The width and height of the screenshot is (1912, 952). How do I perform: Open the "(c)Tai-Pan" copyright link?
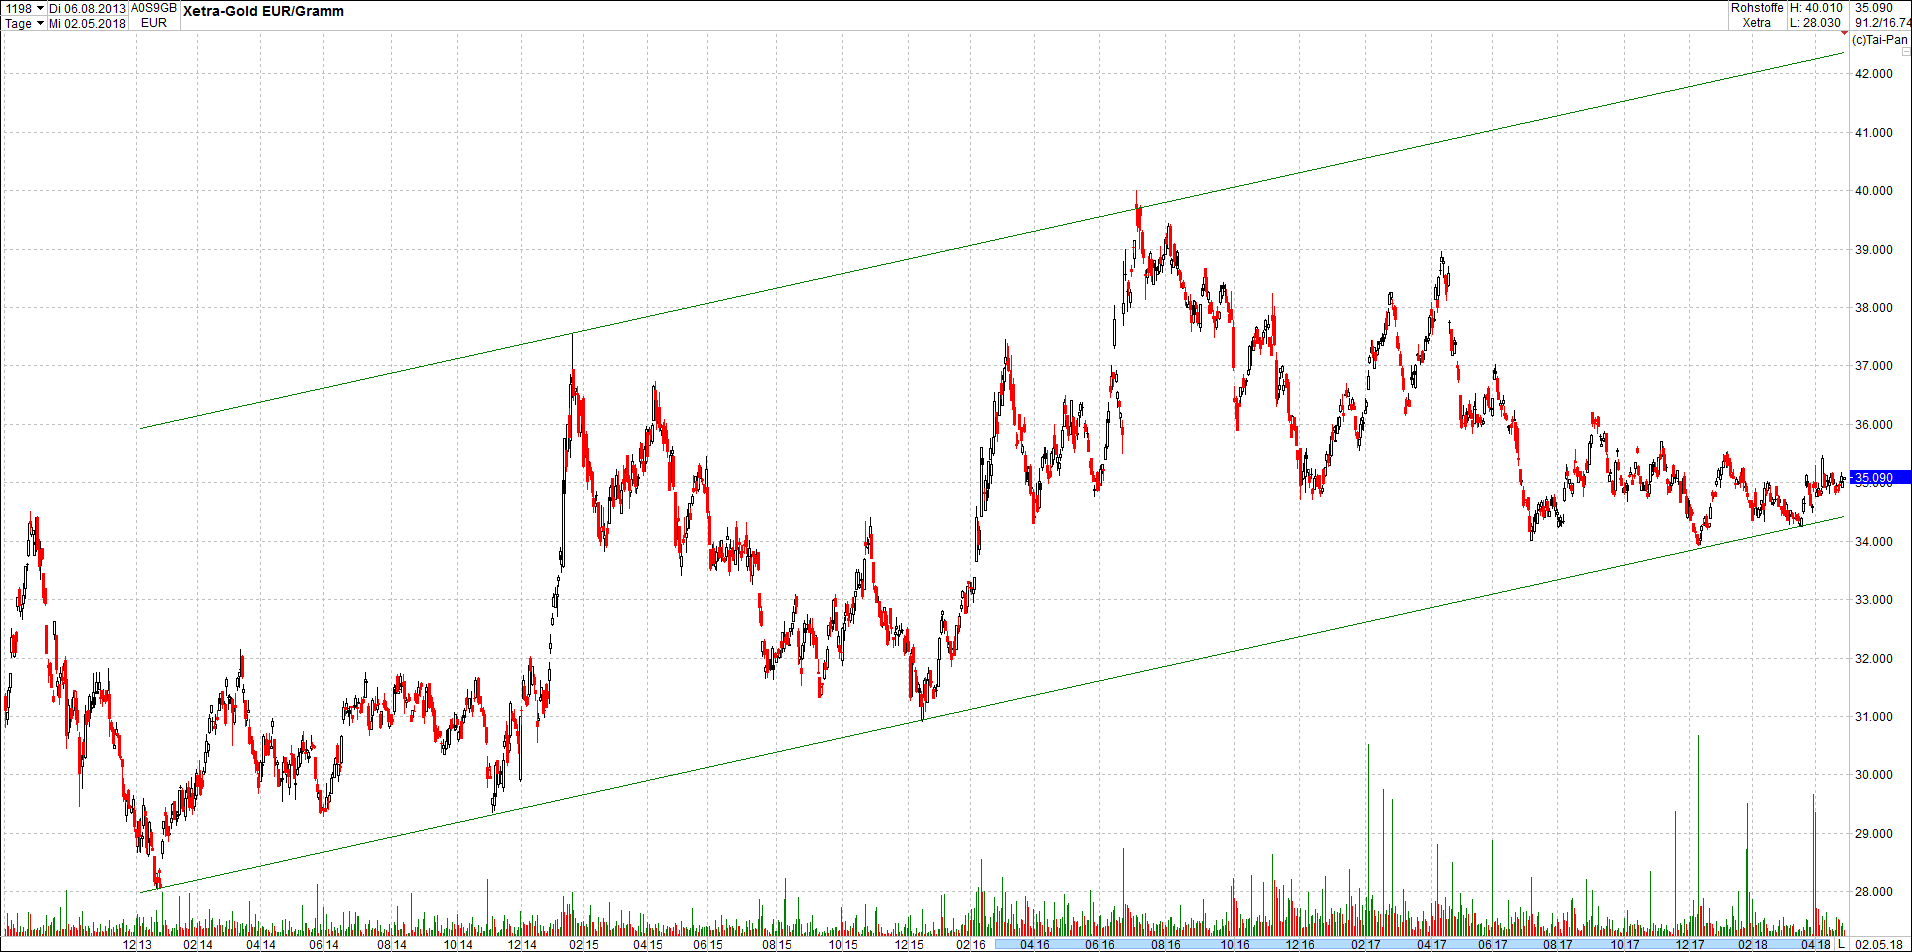1882,40
